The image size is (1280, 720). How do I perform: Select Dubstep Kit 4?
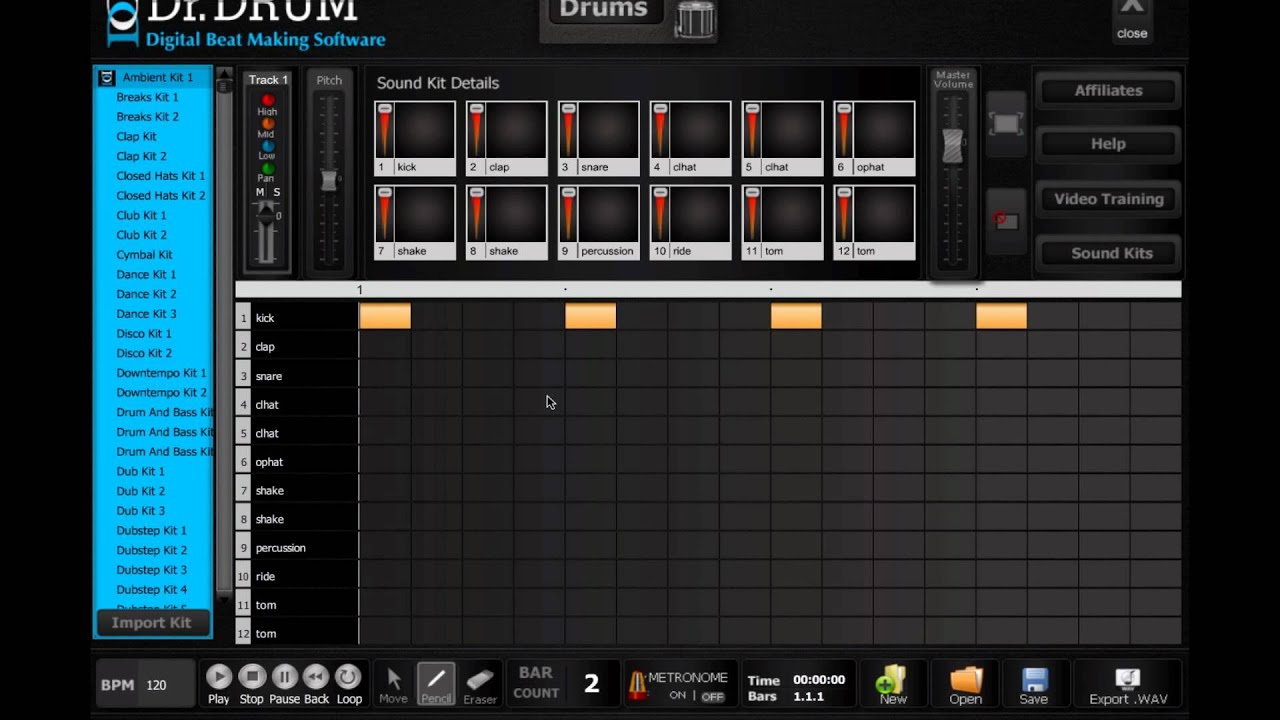153,590
